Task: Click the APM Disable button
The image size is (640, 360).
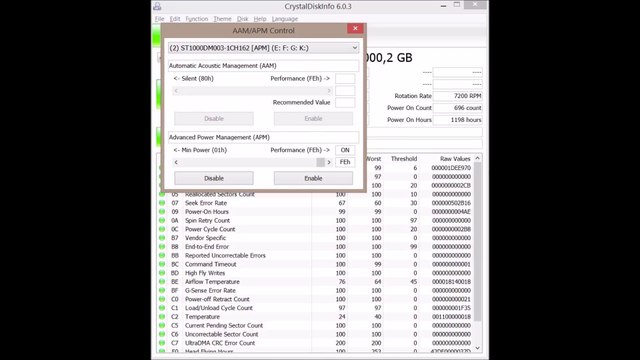Action: pos(214,178)
